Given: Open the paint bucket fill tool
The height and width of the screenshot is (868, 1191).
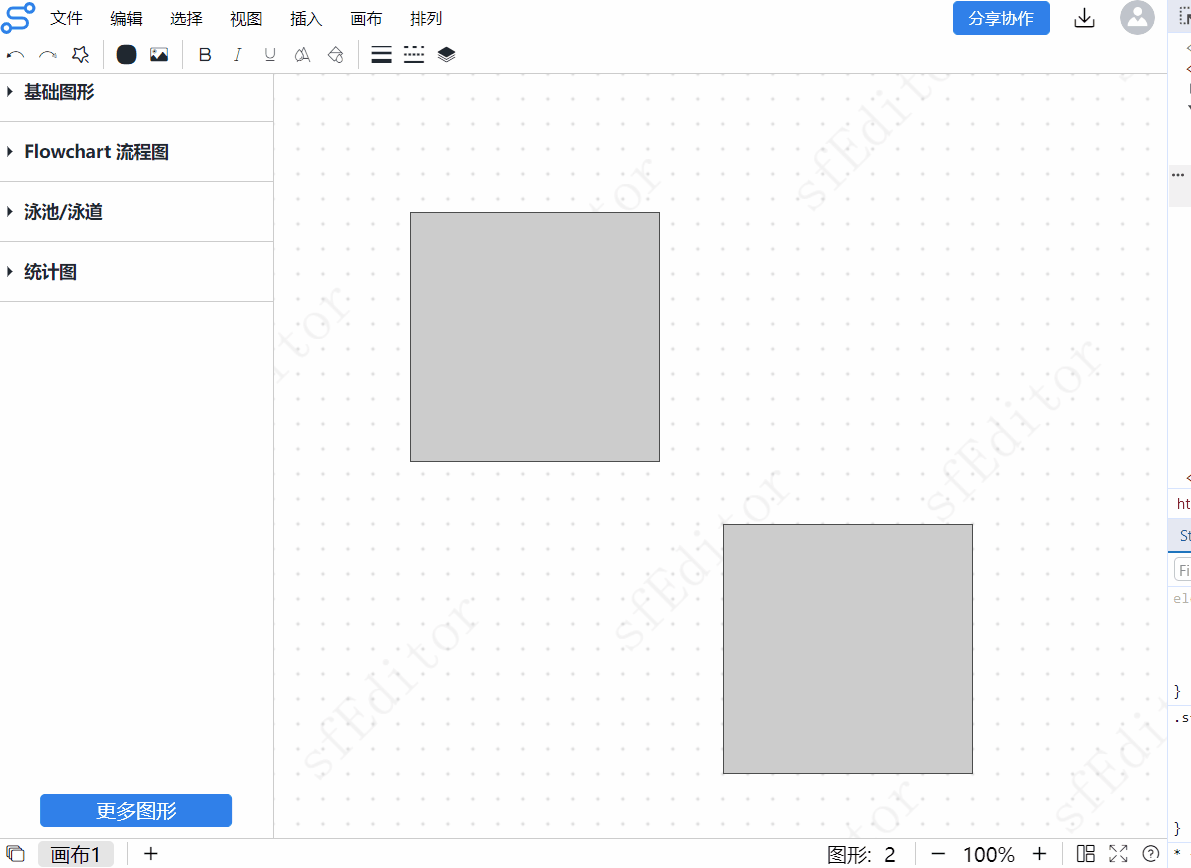Looking at the screenshot, I should (335, 55).
